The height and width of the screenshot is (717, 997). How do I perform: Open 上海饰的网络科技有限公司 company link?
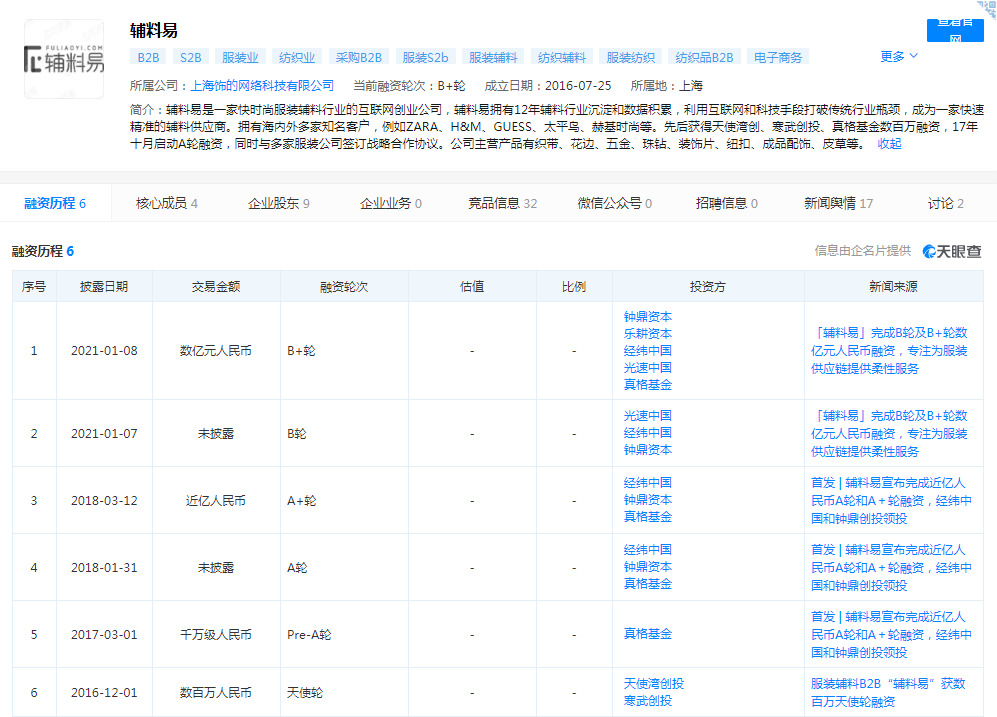(x=262, y=86)
